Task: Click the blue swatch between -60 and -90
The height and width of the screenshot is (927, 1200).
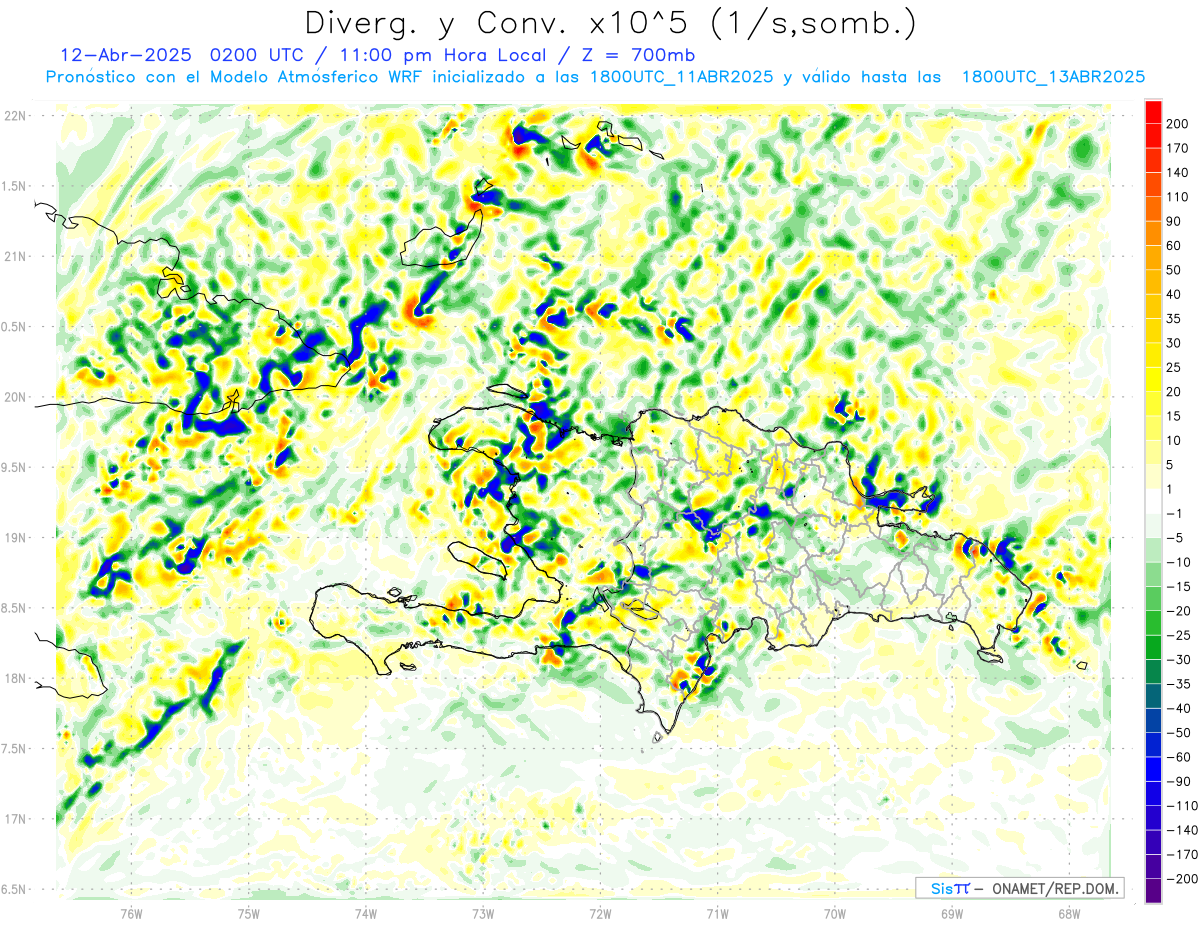Action: point(1153,768)
